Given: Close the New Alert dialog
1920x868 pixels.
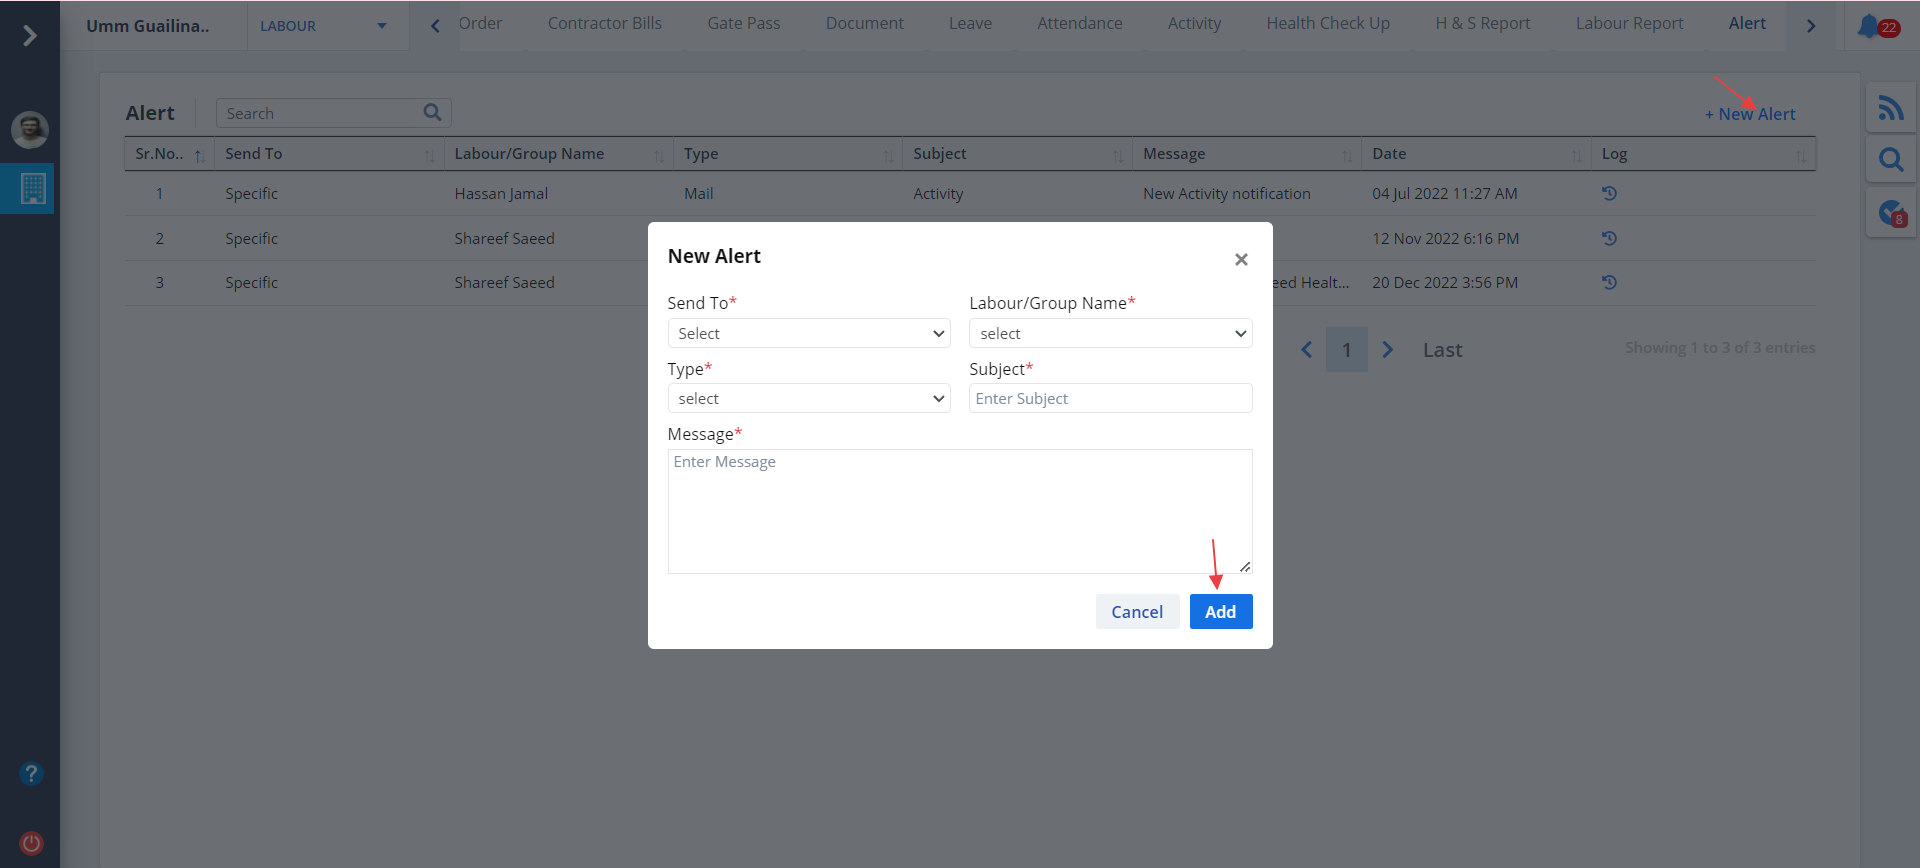Looking at the screenshot, I should (1241, 260).
